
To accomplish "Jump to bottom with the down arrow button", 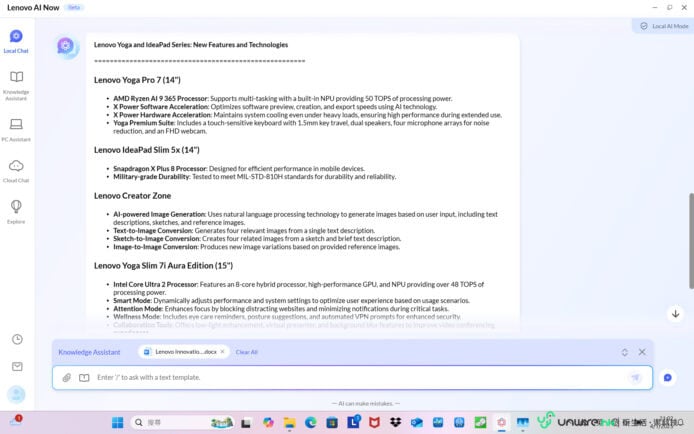I will point(675,314).
